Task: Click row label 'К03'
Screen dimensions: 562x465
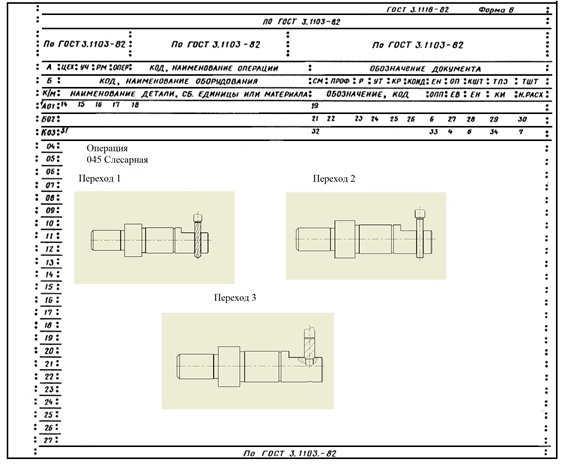Action: coord(48,132)
